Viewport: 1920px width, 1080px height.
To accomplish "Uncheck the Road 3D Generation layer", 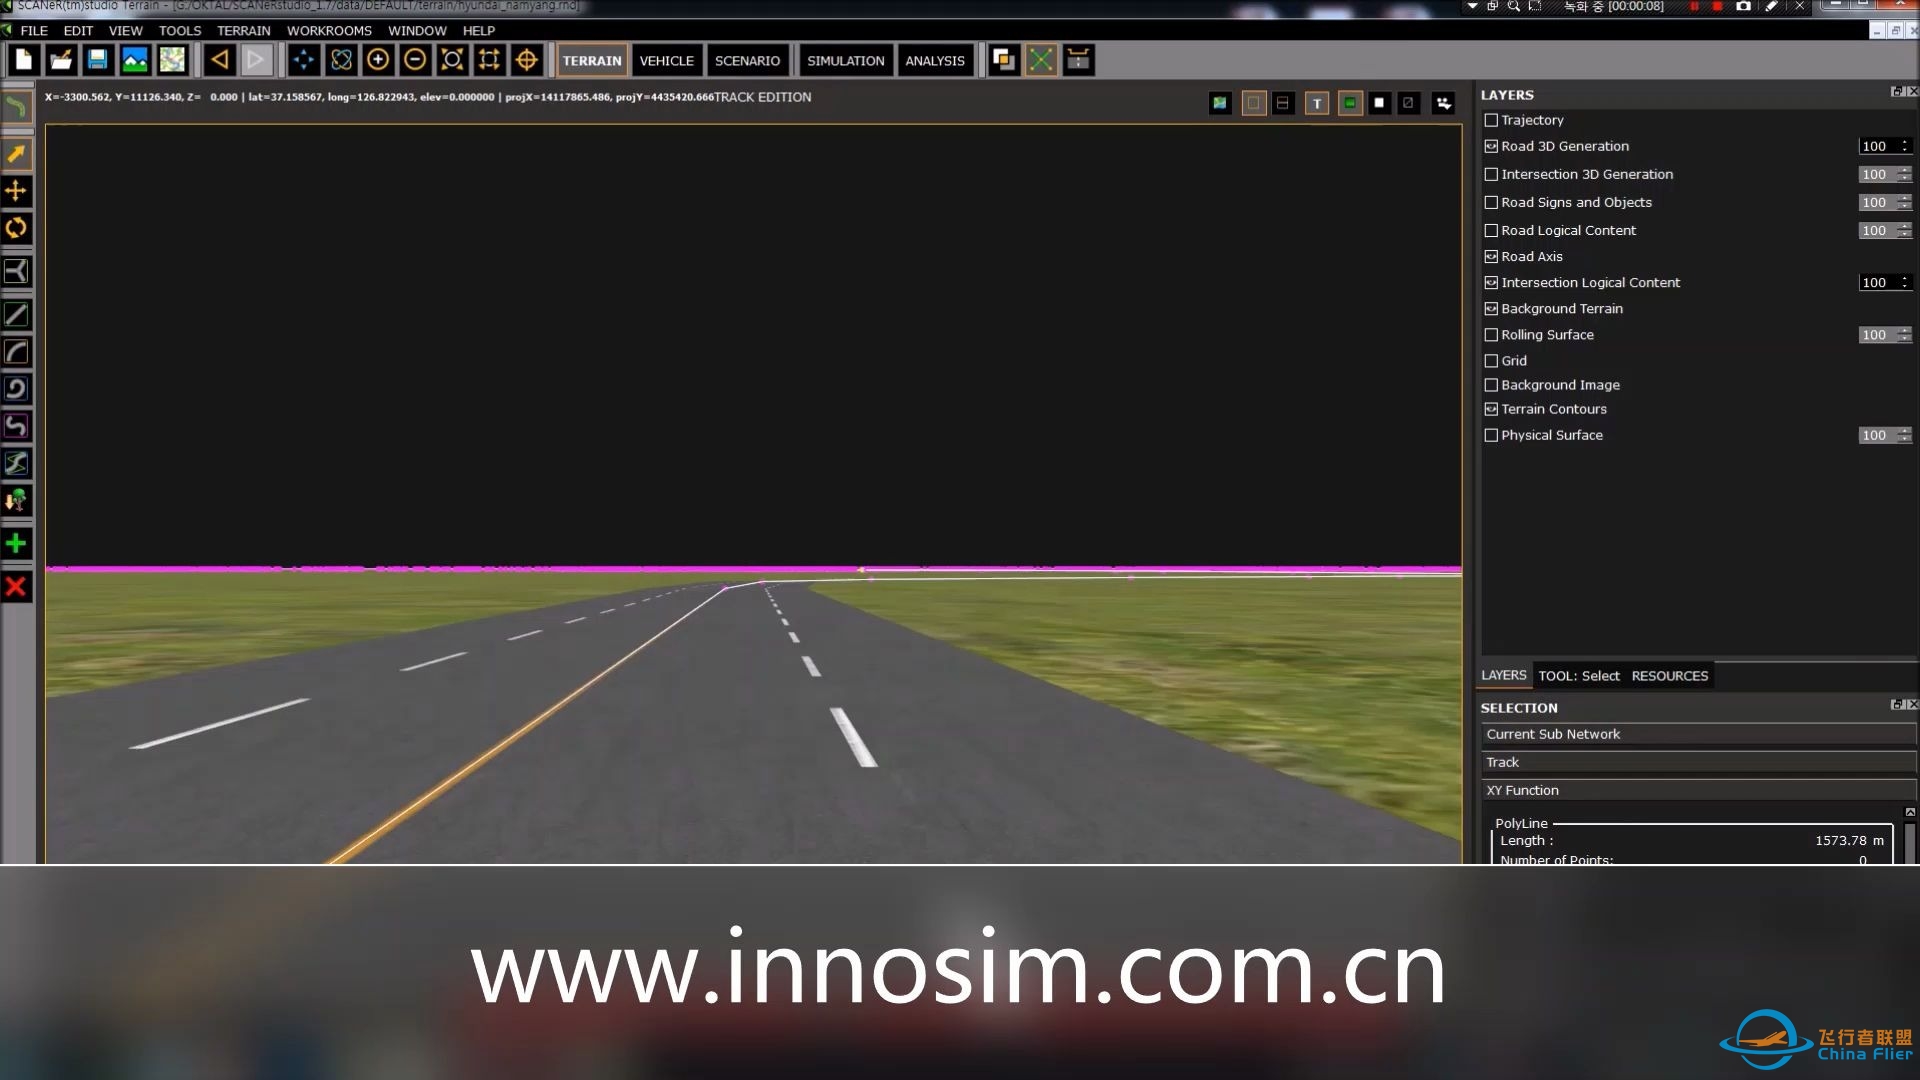I will pos(1491,146).
